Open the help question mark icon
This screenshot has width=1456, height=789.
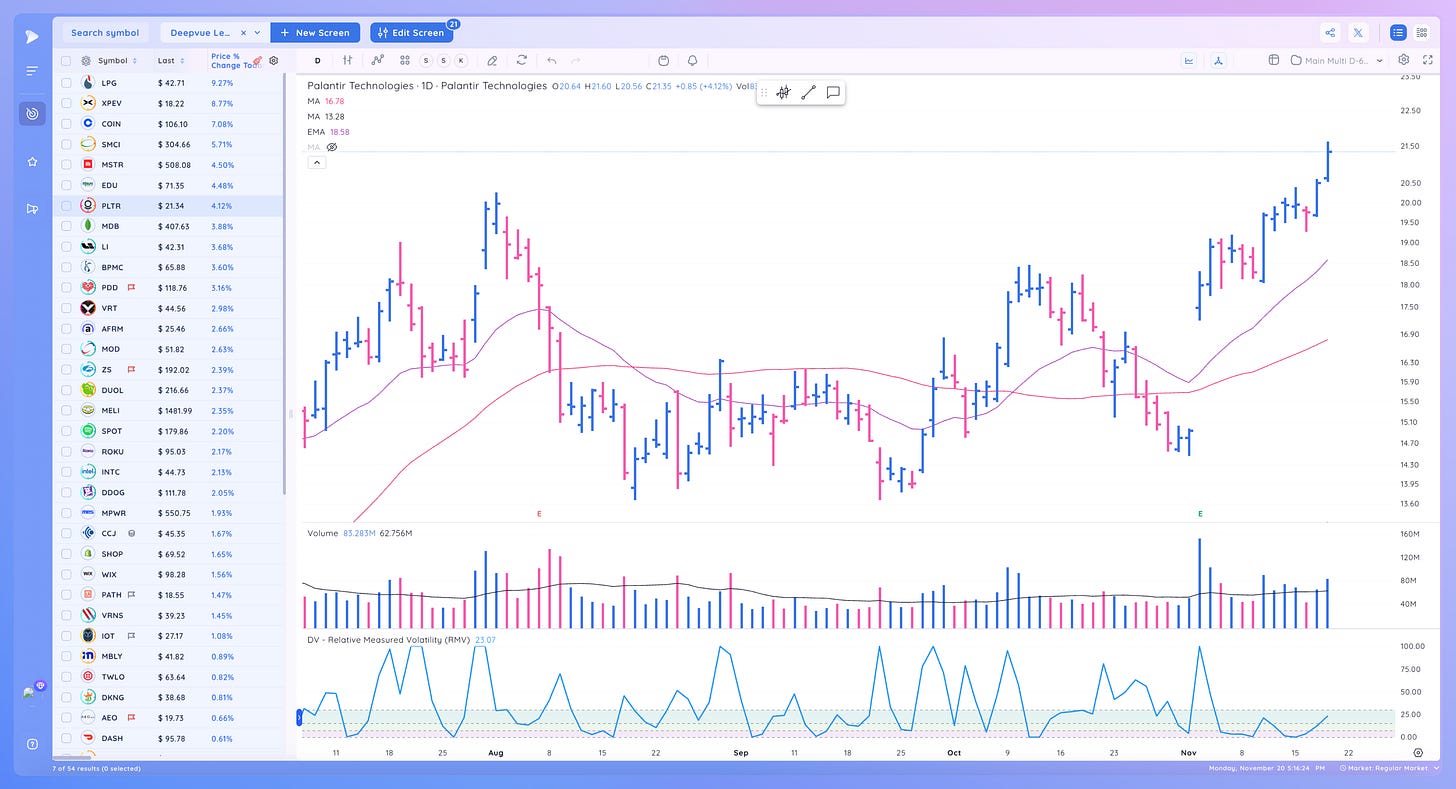32,744
